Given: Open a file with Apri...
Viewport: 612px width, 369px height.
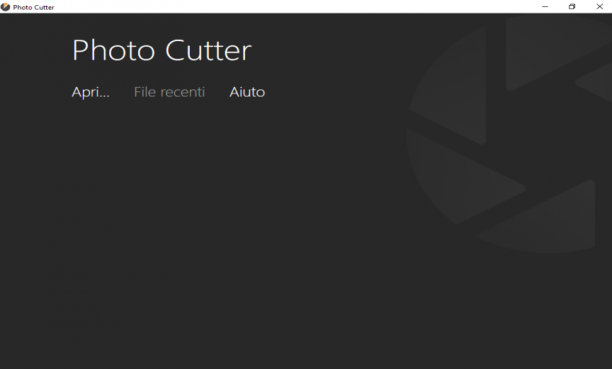Looking at the screenshot, I should pos(91,93).
